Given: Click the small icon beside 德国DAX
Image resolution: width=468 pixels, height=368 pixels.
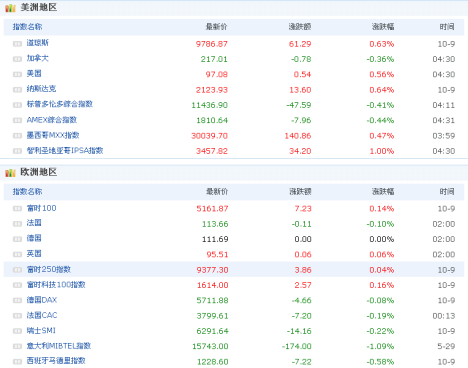Looking at the screenshot, I should click(17, 300).
